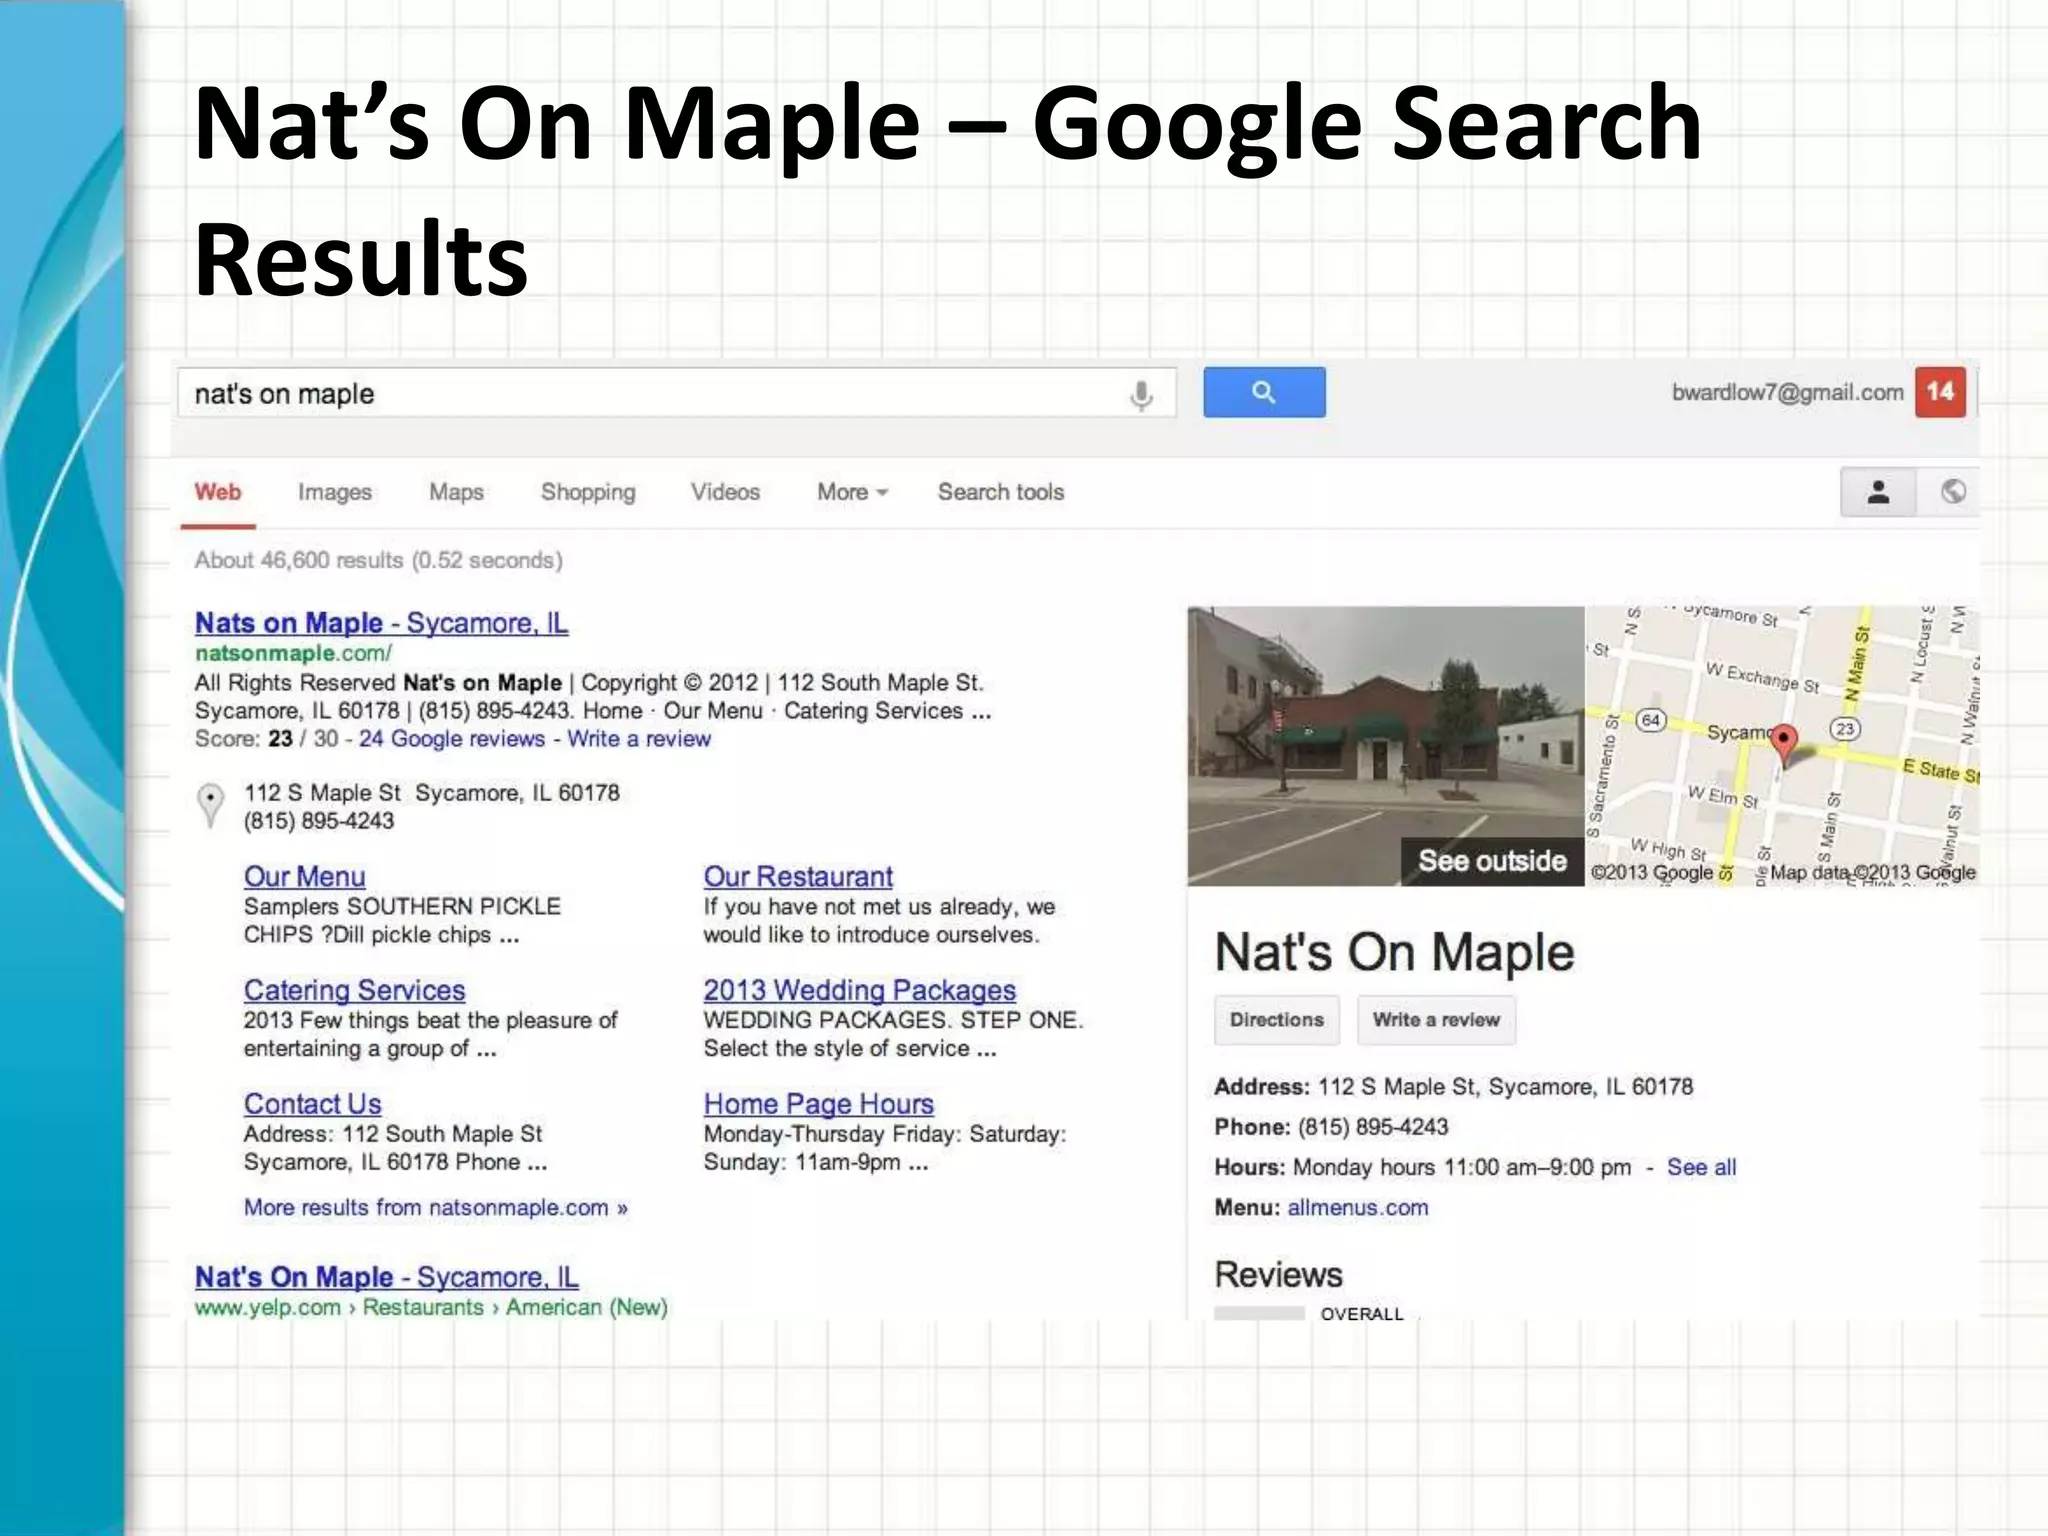
Task: Open the allmenus.com menu link
Action: (1358, 1207)
